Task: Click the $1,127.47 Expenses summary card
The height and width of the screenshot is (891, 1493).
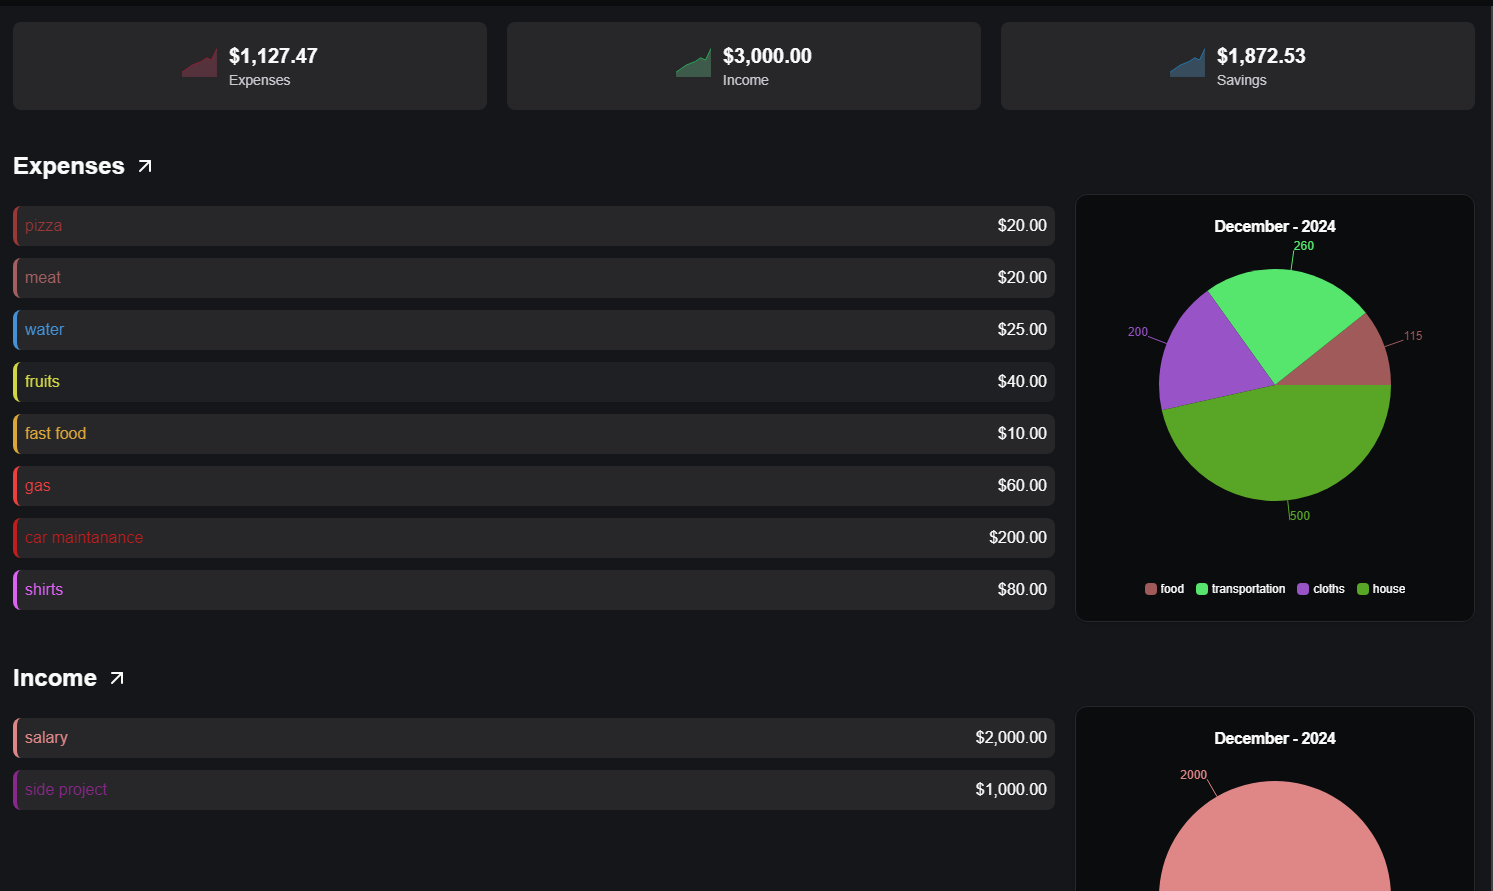Action: coord(250,66)
